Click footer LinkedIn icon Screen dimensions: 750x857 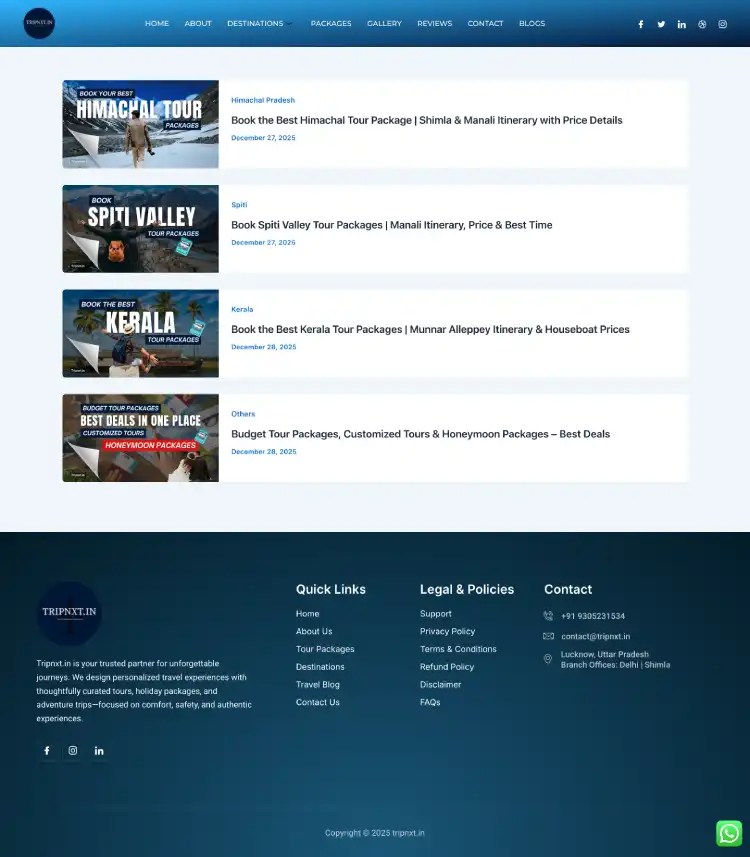click(99, 751)
